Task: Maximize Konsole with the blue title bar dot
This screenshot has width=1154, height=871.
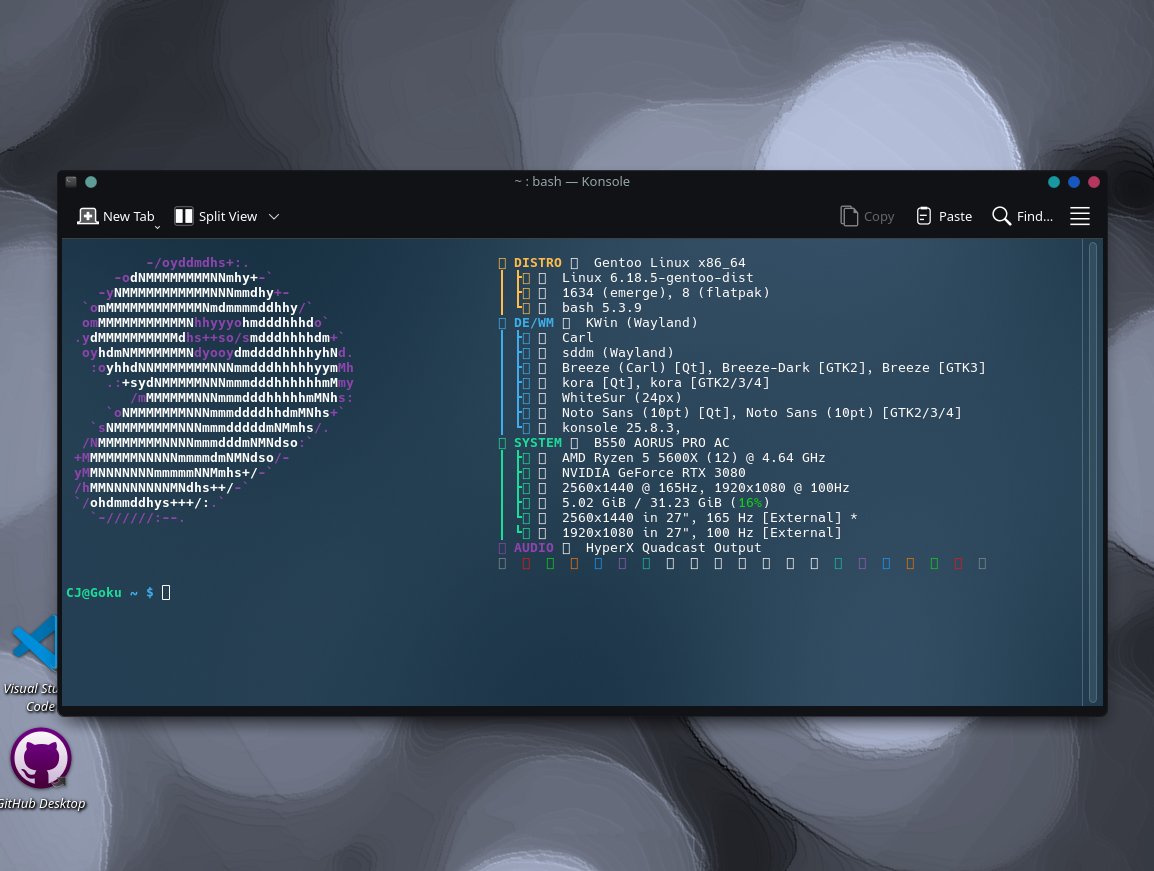Action: coord(1074,182)
